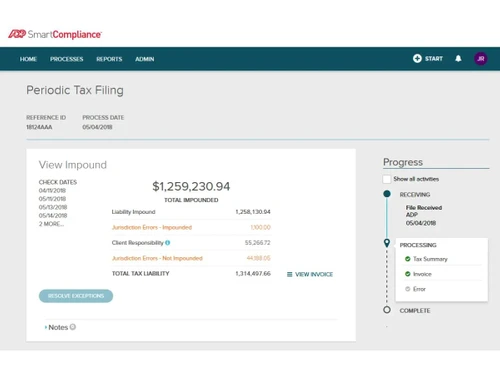Click the File Received entry
Image resolution: width=500 pixels, height=375 pixels.
coord(424,208)
